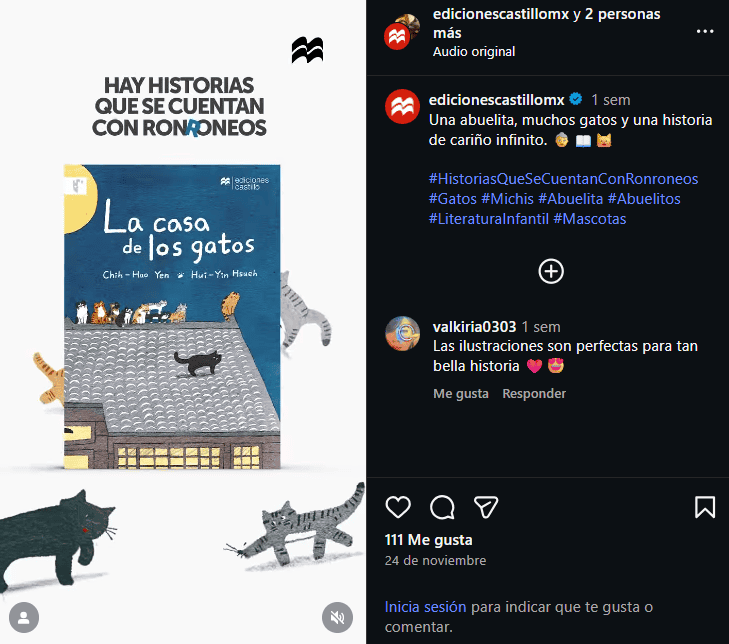
Task: Open the #HistoriasQueSeCuentanConRonroneos hashtag
Action: pyautogui.click(x=563, y=179)
